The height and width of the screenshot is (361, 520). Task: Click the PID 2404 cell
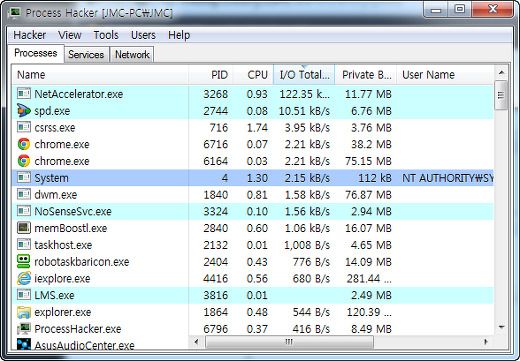pyautogui.click(x=216, y=262)
